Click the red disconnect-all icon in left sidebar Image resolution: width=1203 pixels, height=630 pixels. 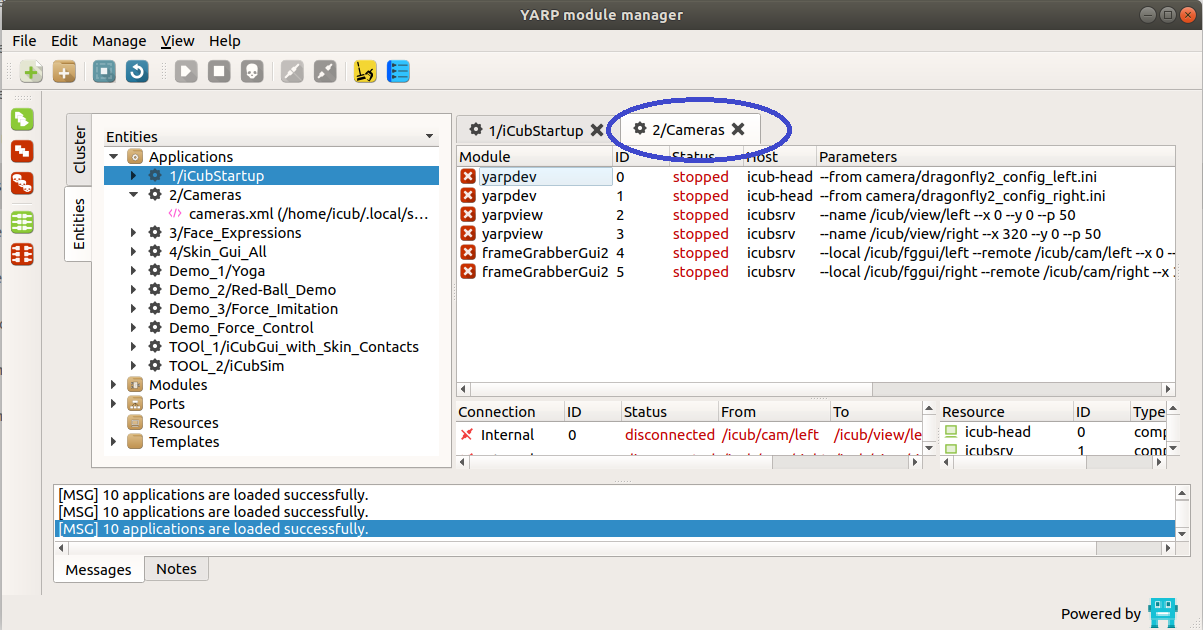(22, 254)
